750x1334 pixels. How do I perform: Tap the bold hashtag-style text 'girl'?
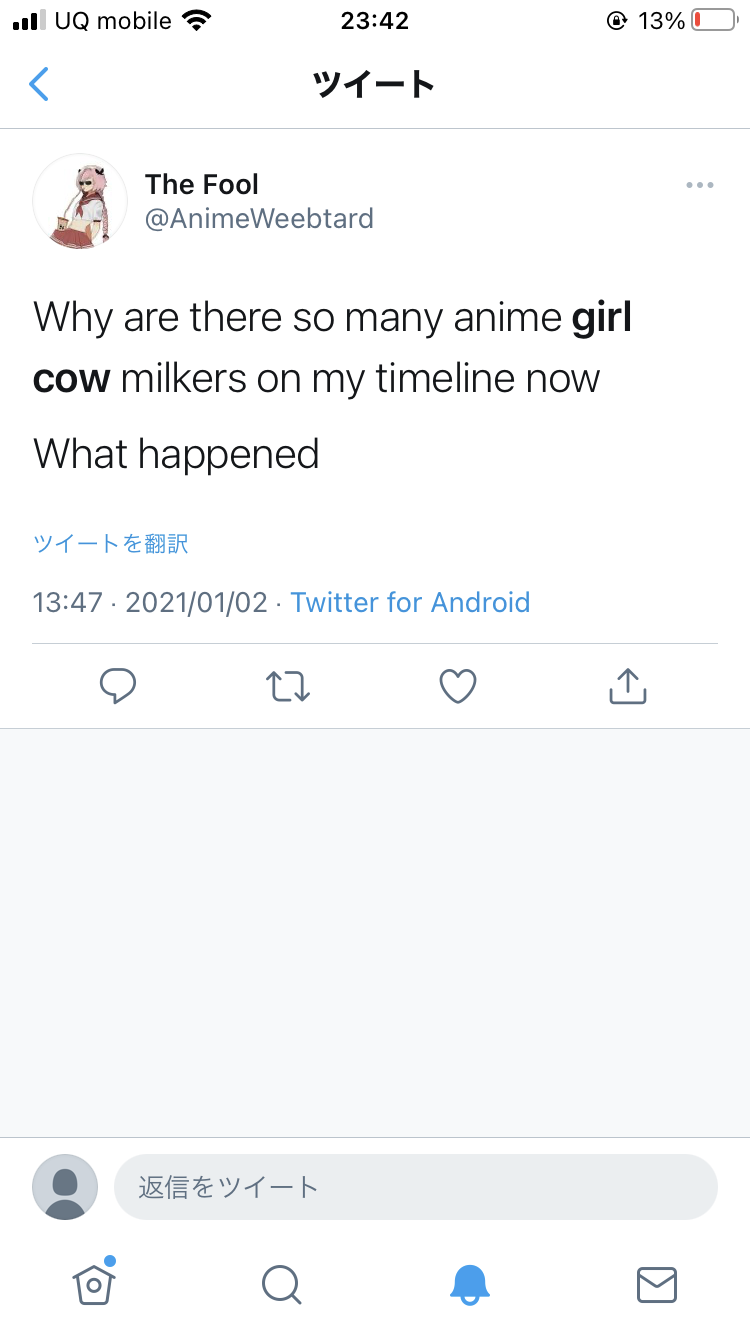tap(601, 318)
